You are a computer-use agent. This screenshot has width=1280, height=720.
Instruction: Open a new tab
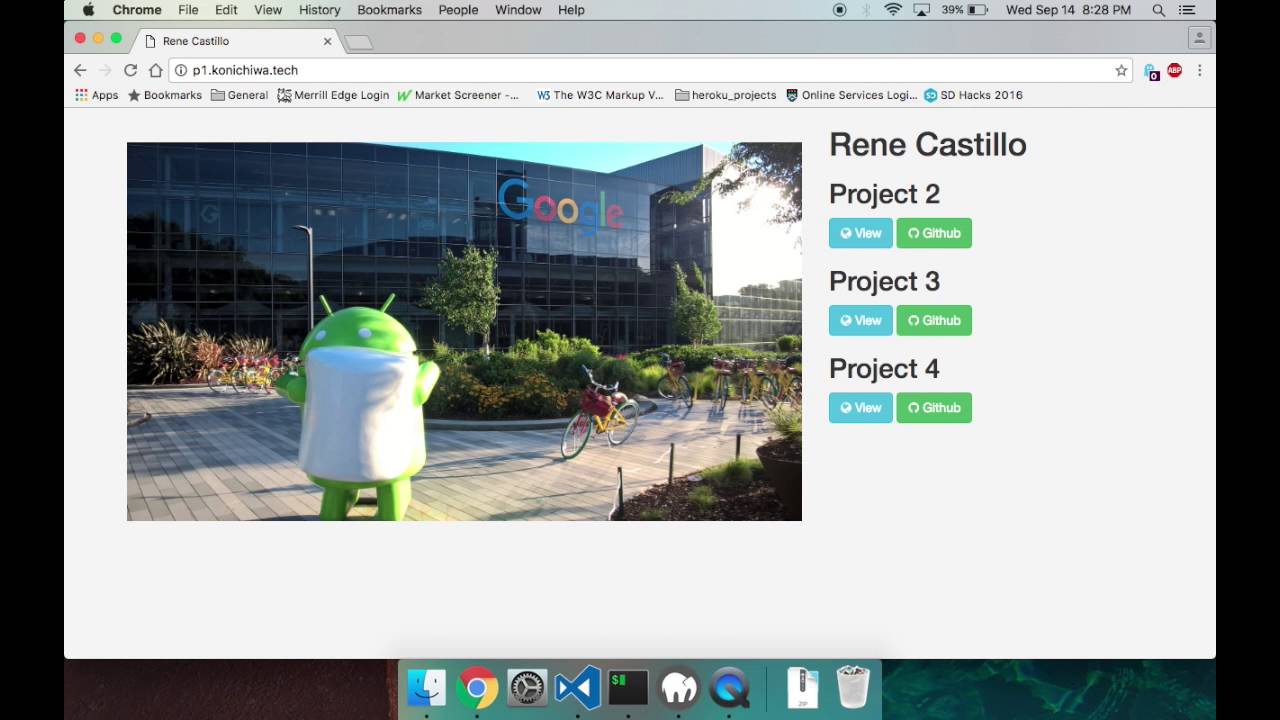click(358, 42)
